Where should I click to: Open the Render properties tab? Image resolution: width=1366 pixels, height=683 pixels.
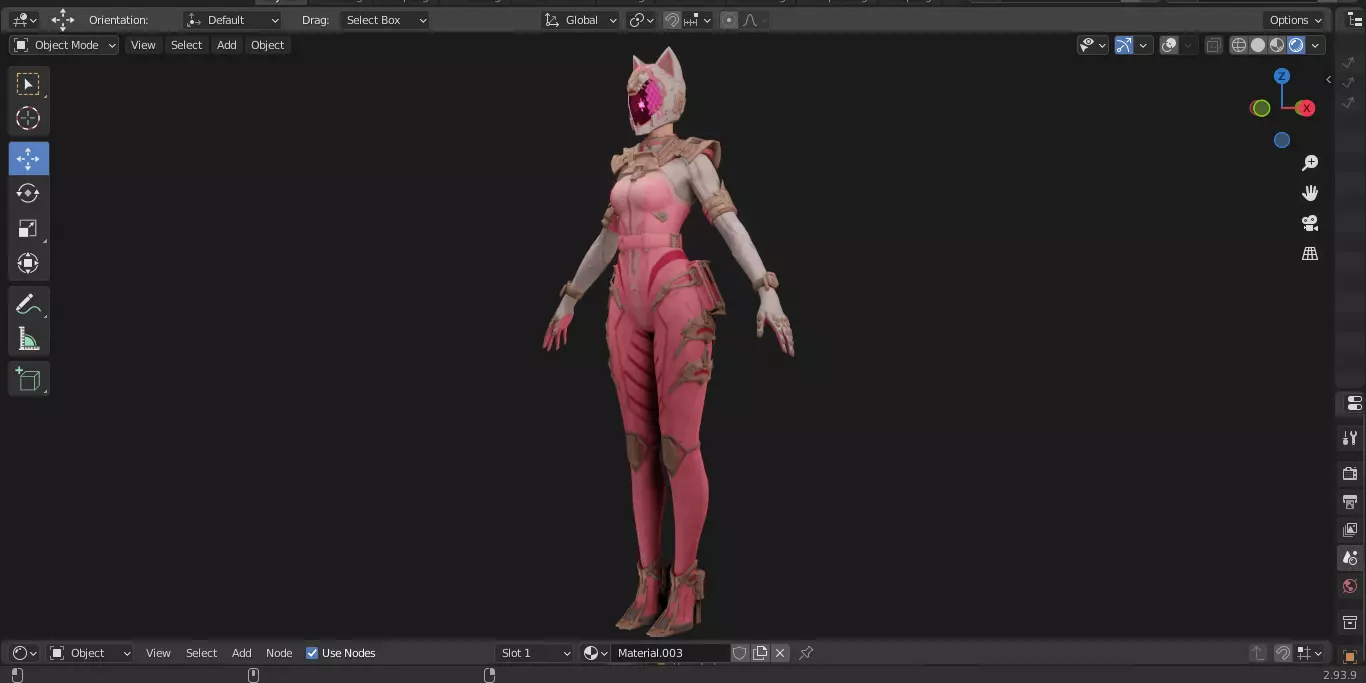tap(1350, 473)
